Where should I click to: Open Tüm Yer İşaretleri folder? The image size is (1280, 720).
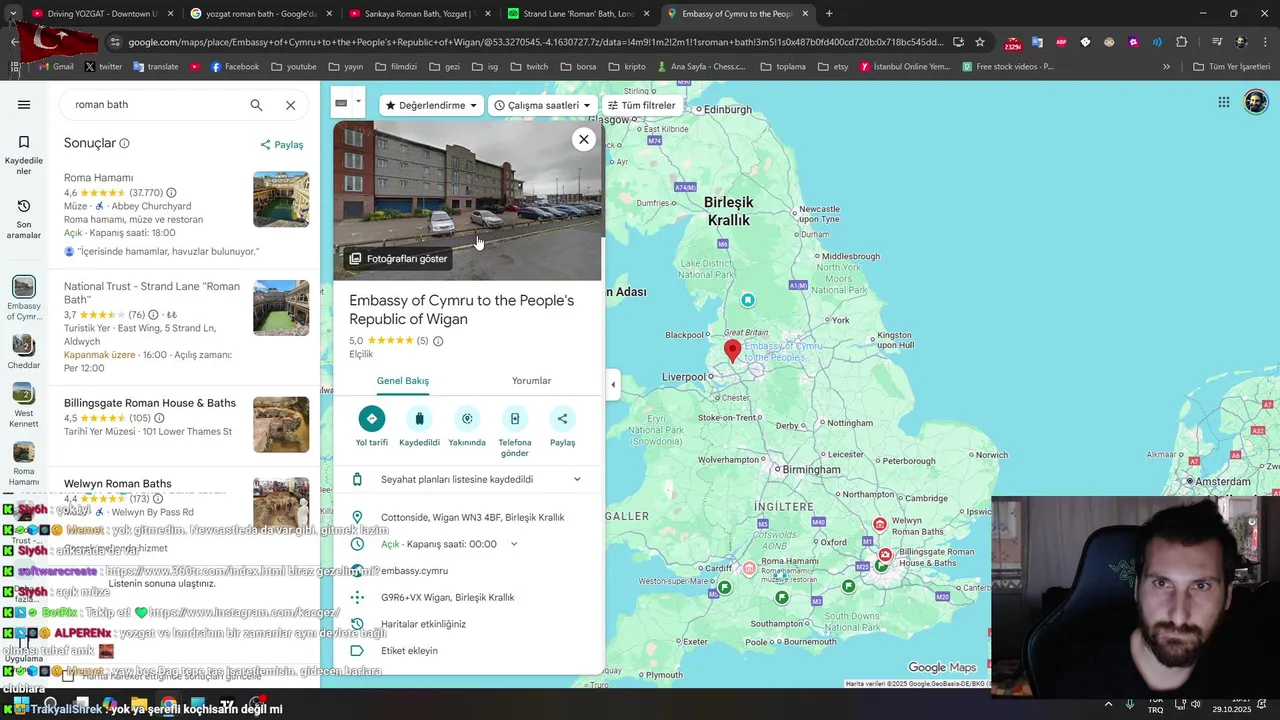[x=1231, y=67]
